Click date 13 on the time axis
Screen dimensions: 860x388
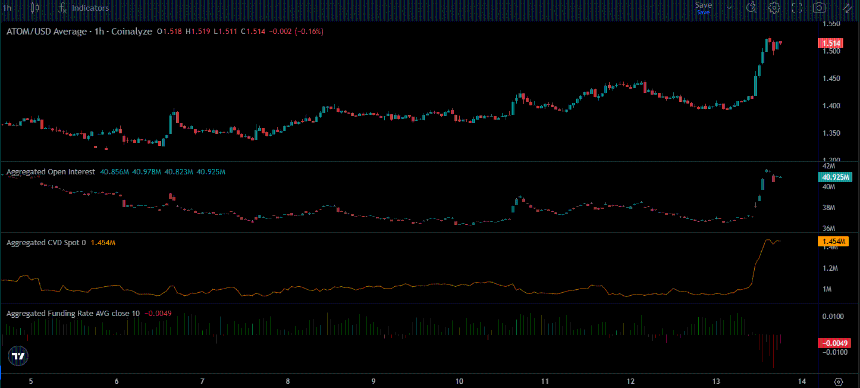click(716, 381)
